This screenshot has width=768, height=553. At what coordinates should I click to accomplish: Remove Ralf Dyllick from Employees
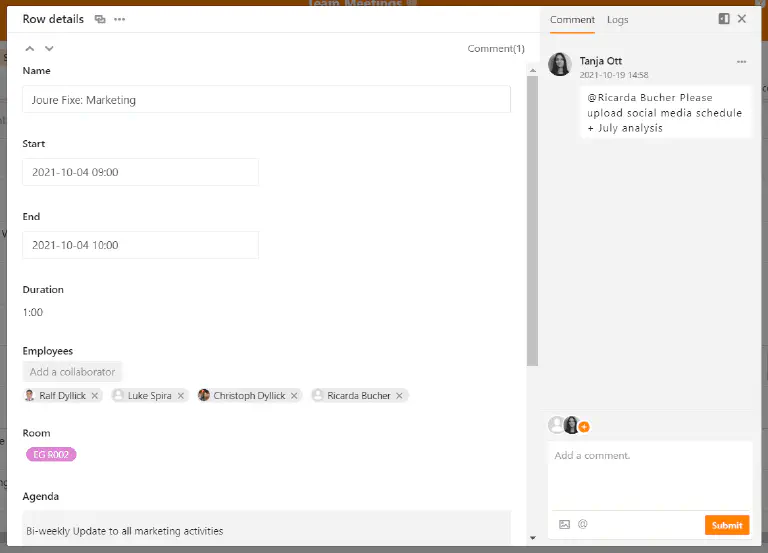click(95, 395)
